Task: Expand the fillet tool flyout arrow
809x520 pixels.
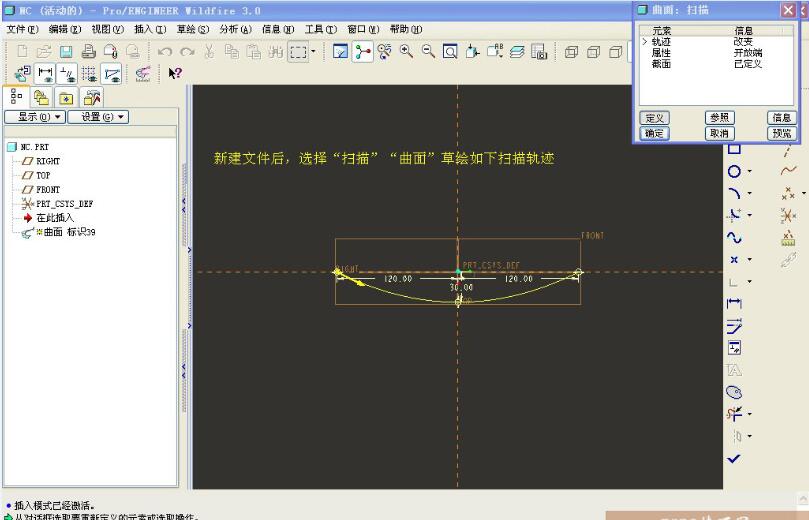Action: click(749, 215)
